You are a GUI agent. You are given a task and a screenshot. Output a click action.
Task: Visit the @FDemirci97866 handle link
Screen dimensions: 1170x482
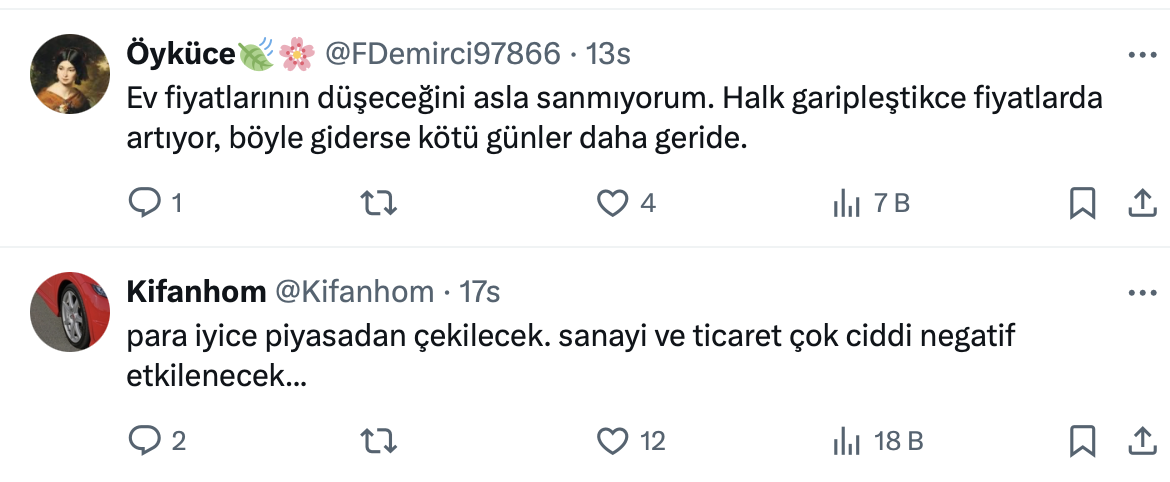[443, 54]
